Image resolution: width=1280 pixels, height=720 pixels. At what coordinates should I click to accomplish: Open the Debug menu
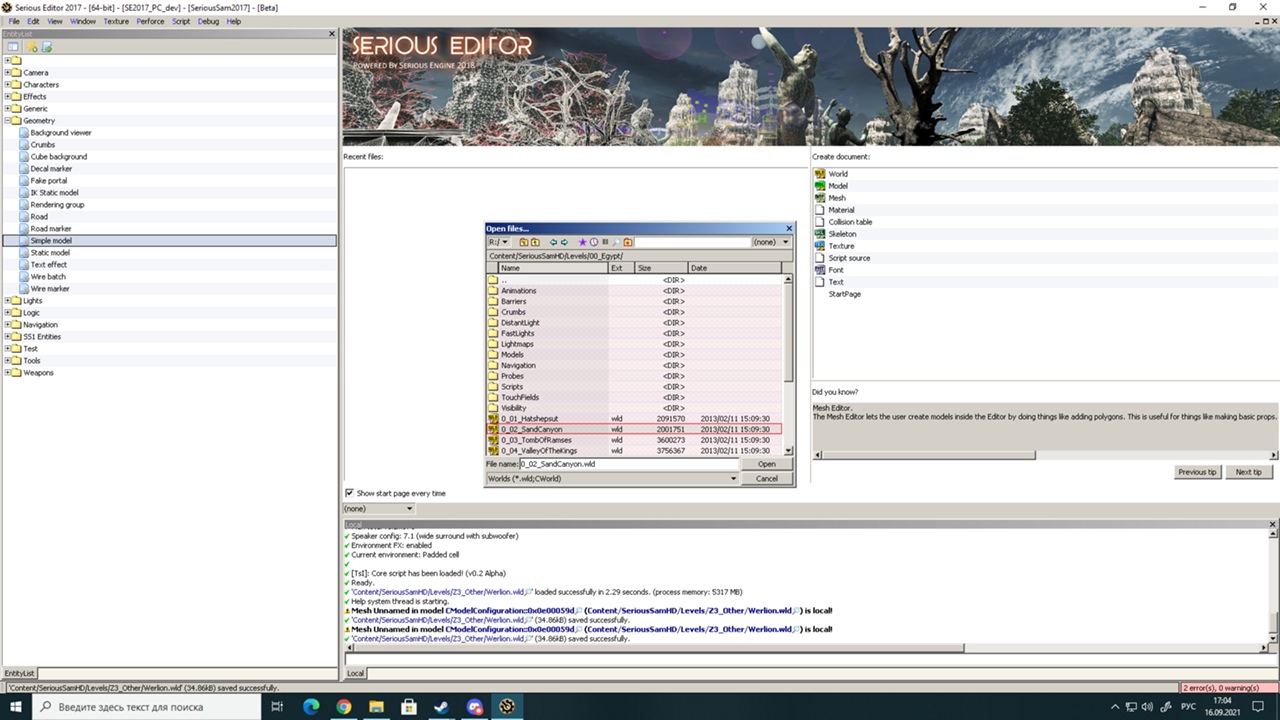(208, 21)
